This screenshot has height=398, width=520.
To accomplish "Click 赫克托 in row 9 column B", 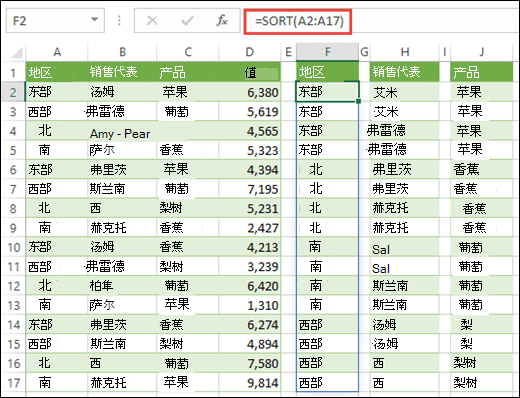I will (108, 228).
